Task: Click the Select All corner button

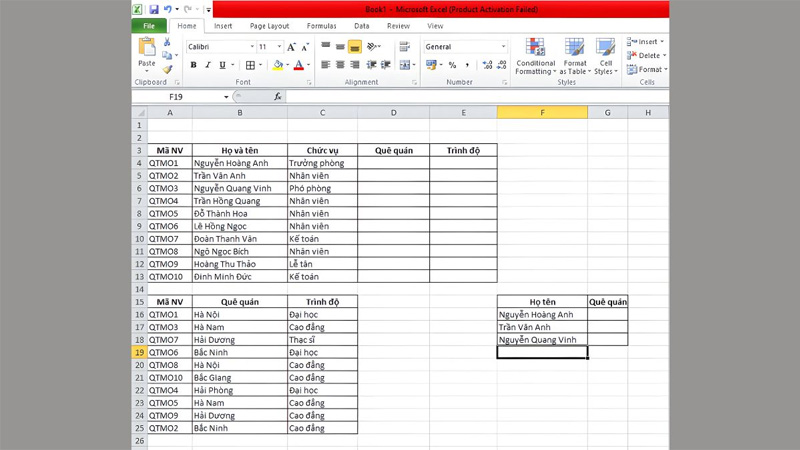Action: click(x=139, y=113)
